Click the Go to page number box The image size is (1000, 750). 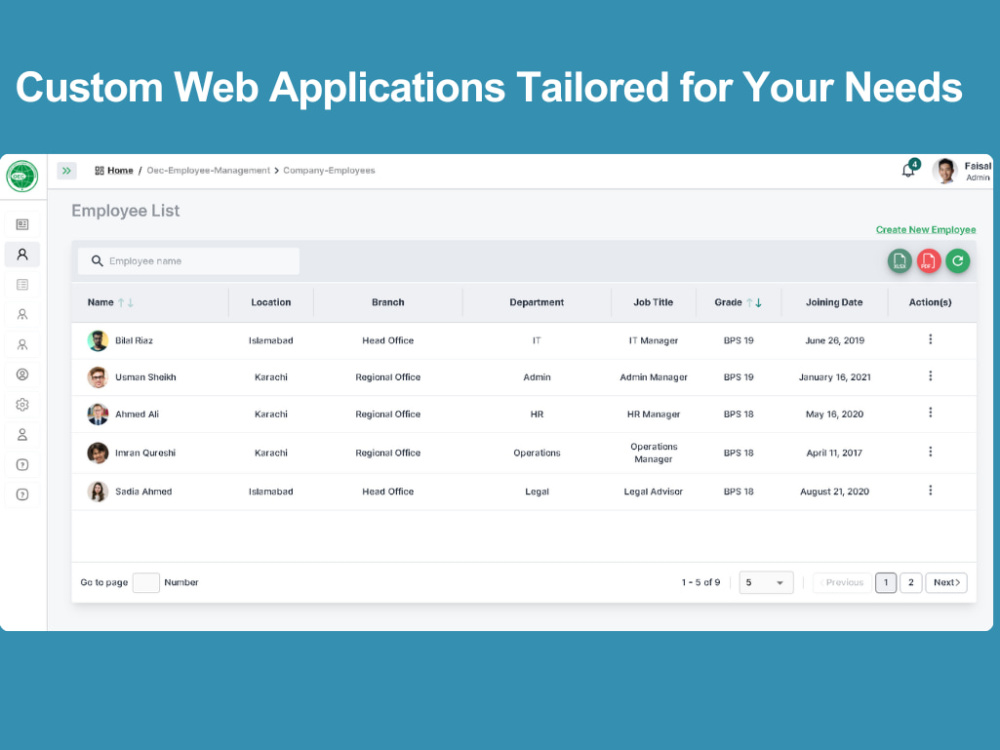[146, 582]
